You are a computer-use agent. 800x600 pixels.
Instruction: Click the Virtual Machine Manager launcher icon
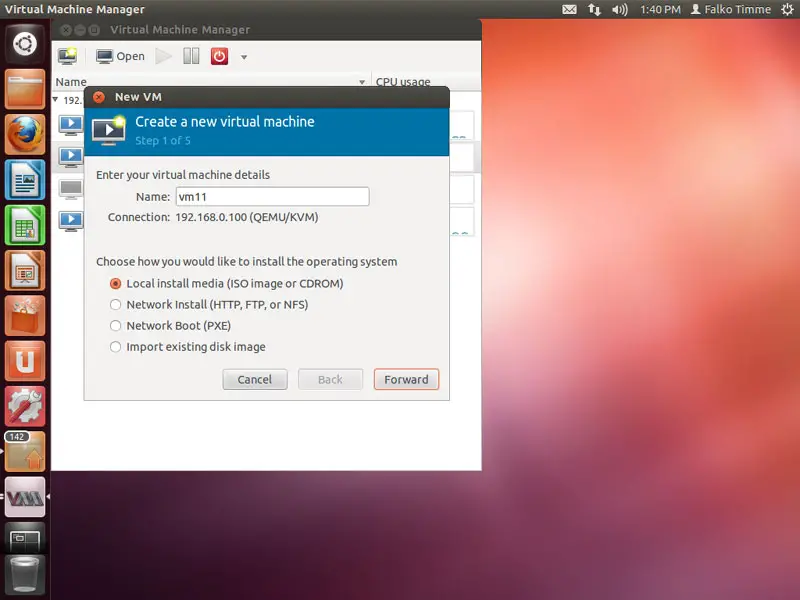click(24, 497)
